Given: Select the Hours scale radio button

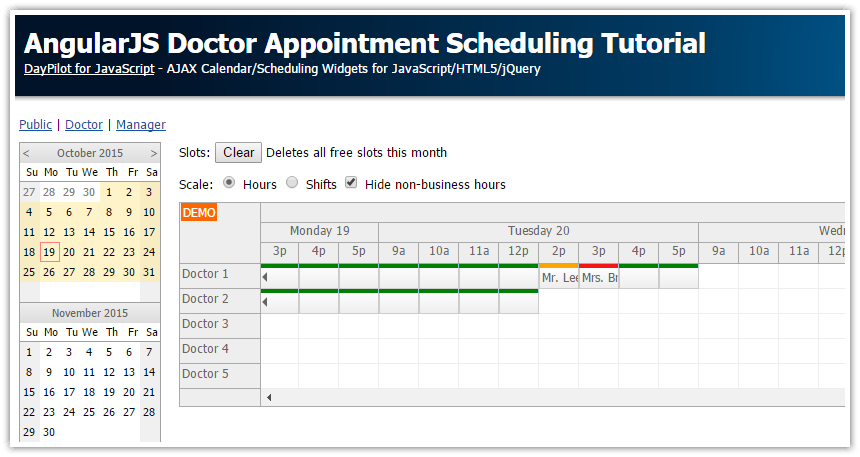Looking at the screenshot, I should pyautogui.click(x=229, y=183).
